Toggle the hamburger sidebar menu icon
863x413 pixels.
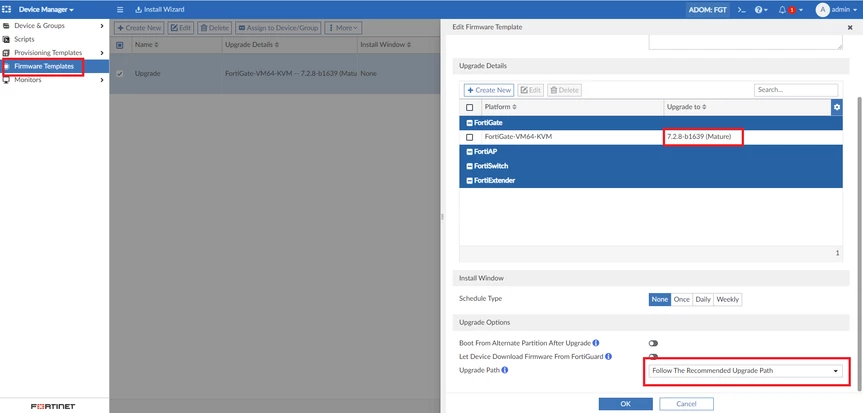pos(120,9)
